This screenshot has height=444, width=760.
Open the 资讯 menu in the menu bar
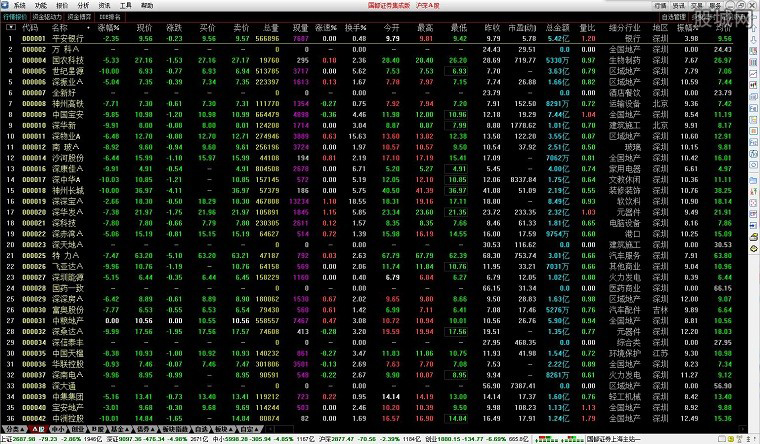104,5
